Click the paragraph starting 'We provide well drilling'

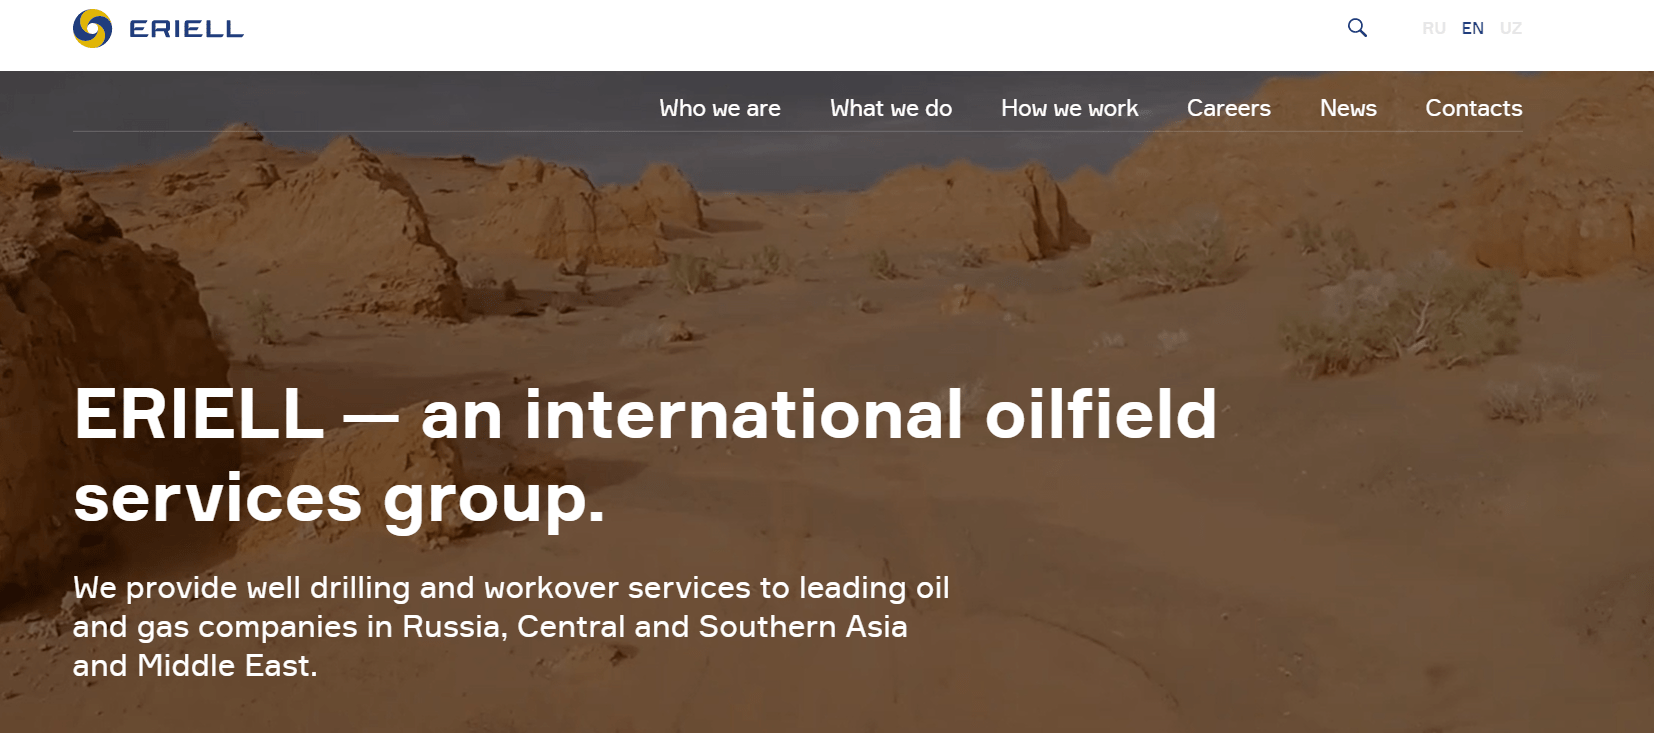tap(511, 626)
